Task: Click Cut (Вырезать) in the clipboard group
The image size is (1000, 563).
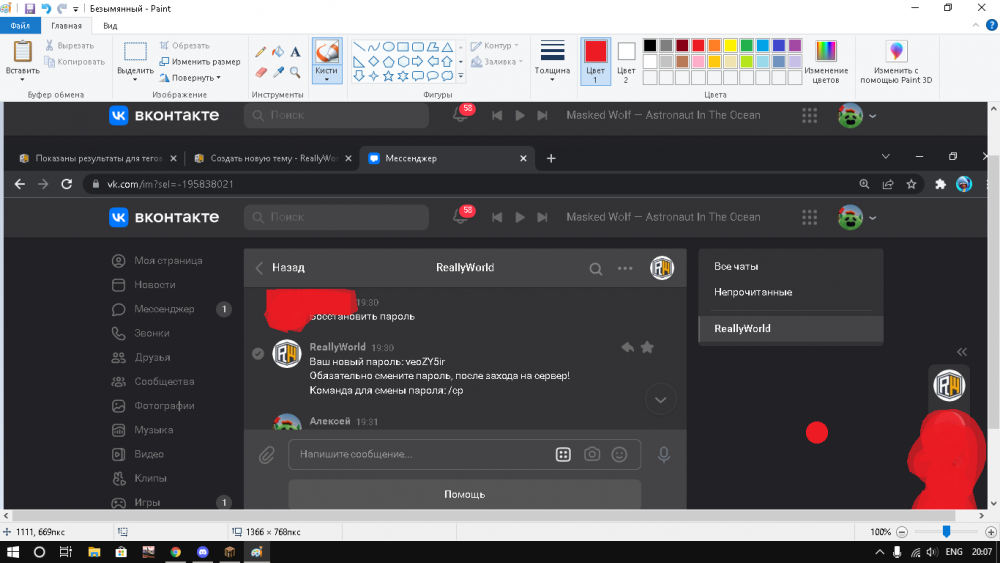Action: [69, 45]
